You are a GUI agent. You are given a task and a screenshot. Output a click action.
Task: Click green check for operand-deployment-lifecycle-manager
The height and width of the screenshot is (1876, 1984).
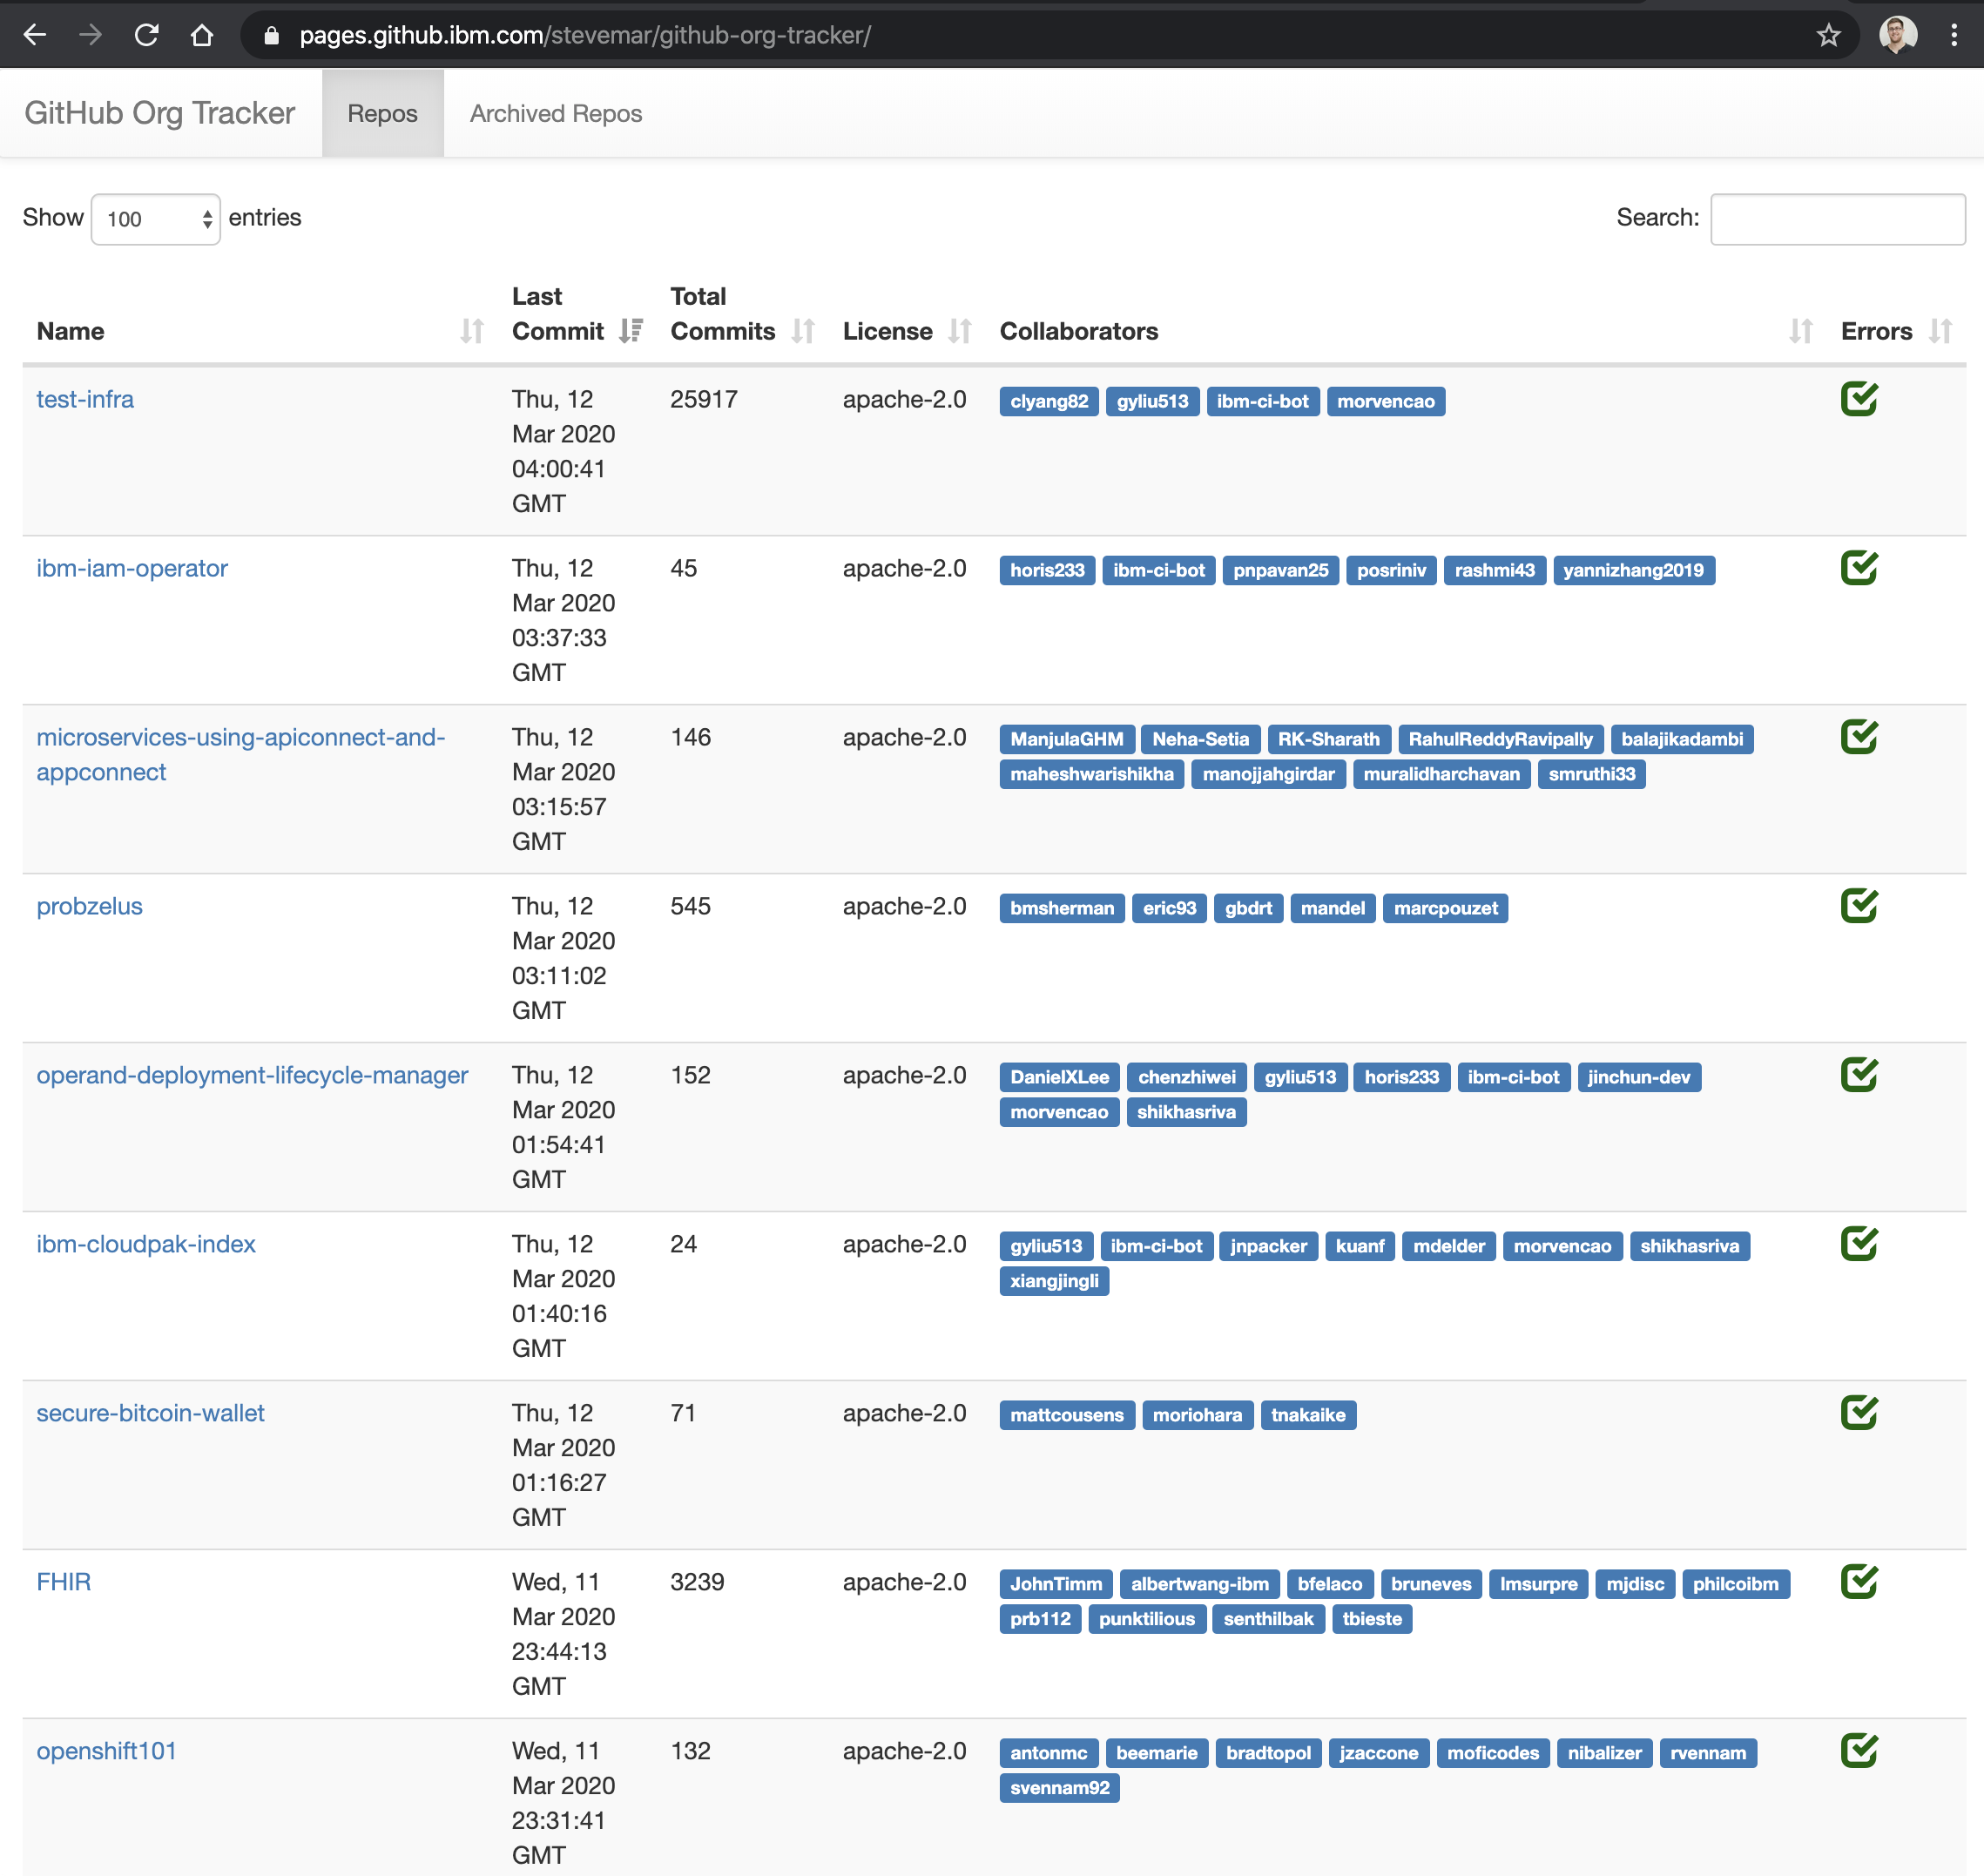click(1859, 1075)
